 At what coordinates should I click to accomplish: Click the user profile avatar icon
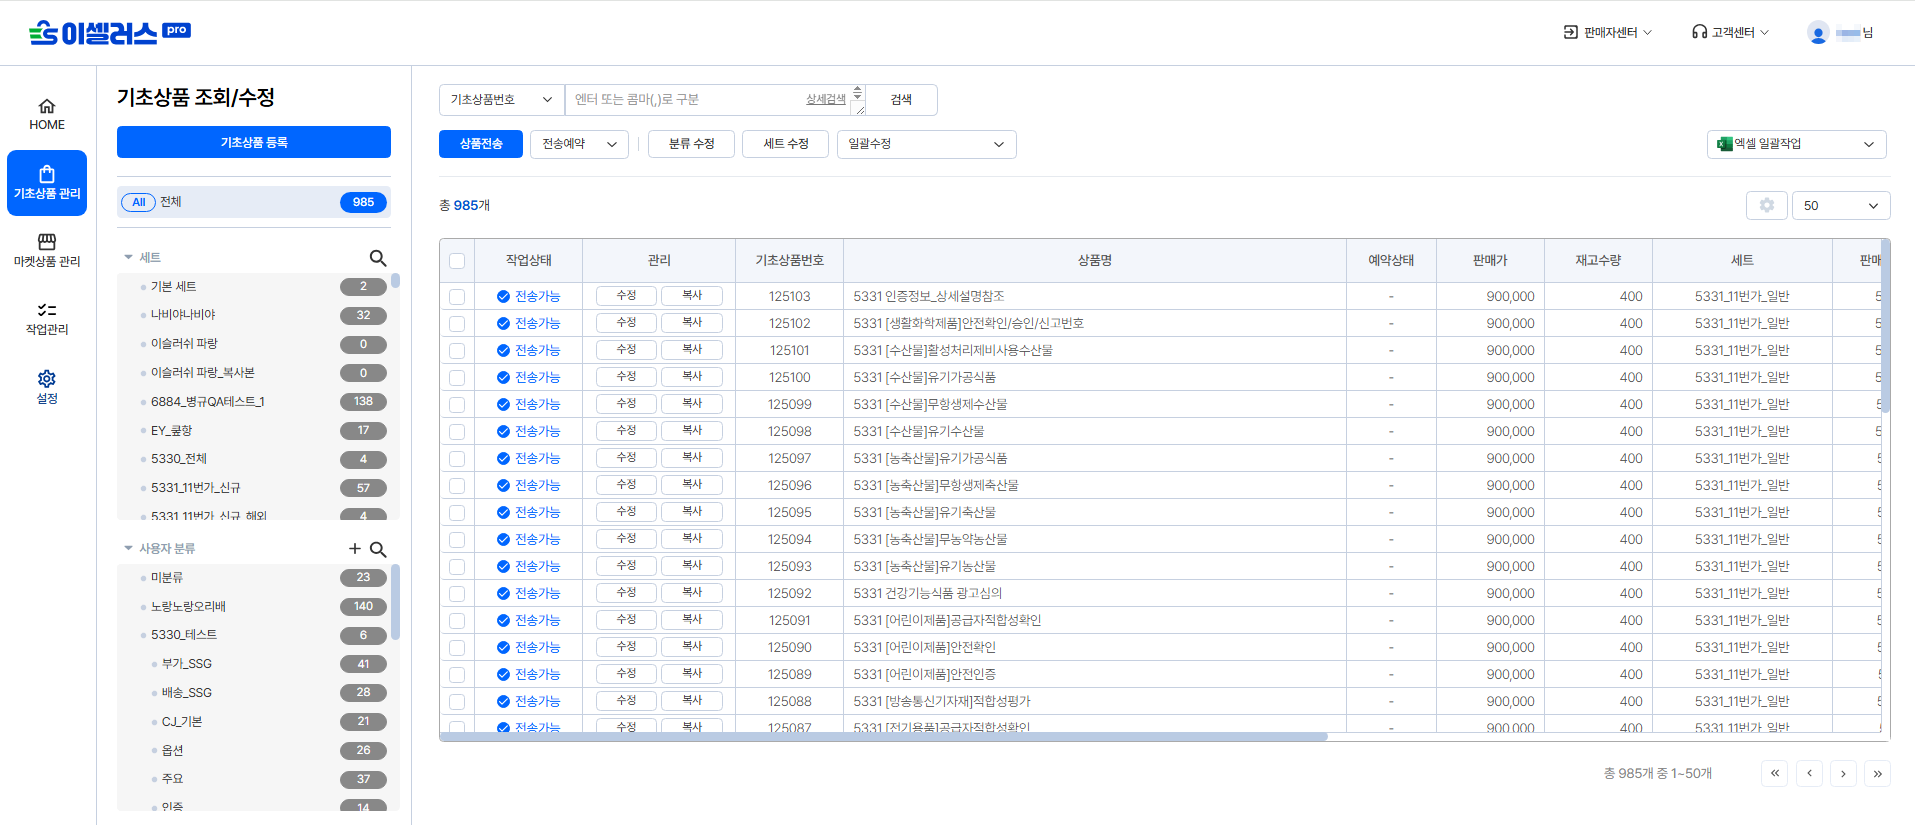coord(1818,33)
